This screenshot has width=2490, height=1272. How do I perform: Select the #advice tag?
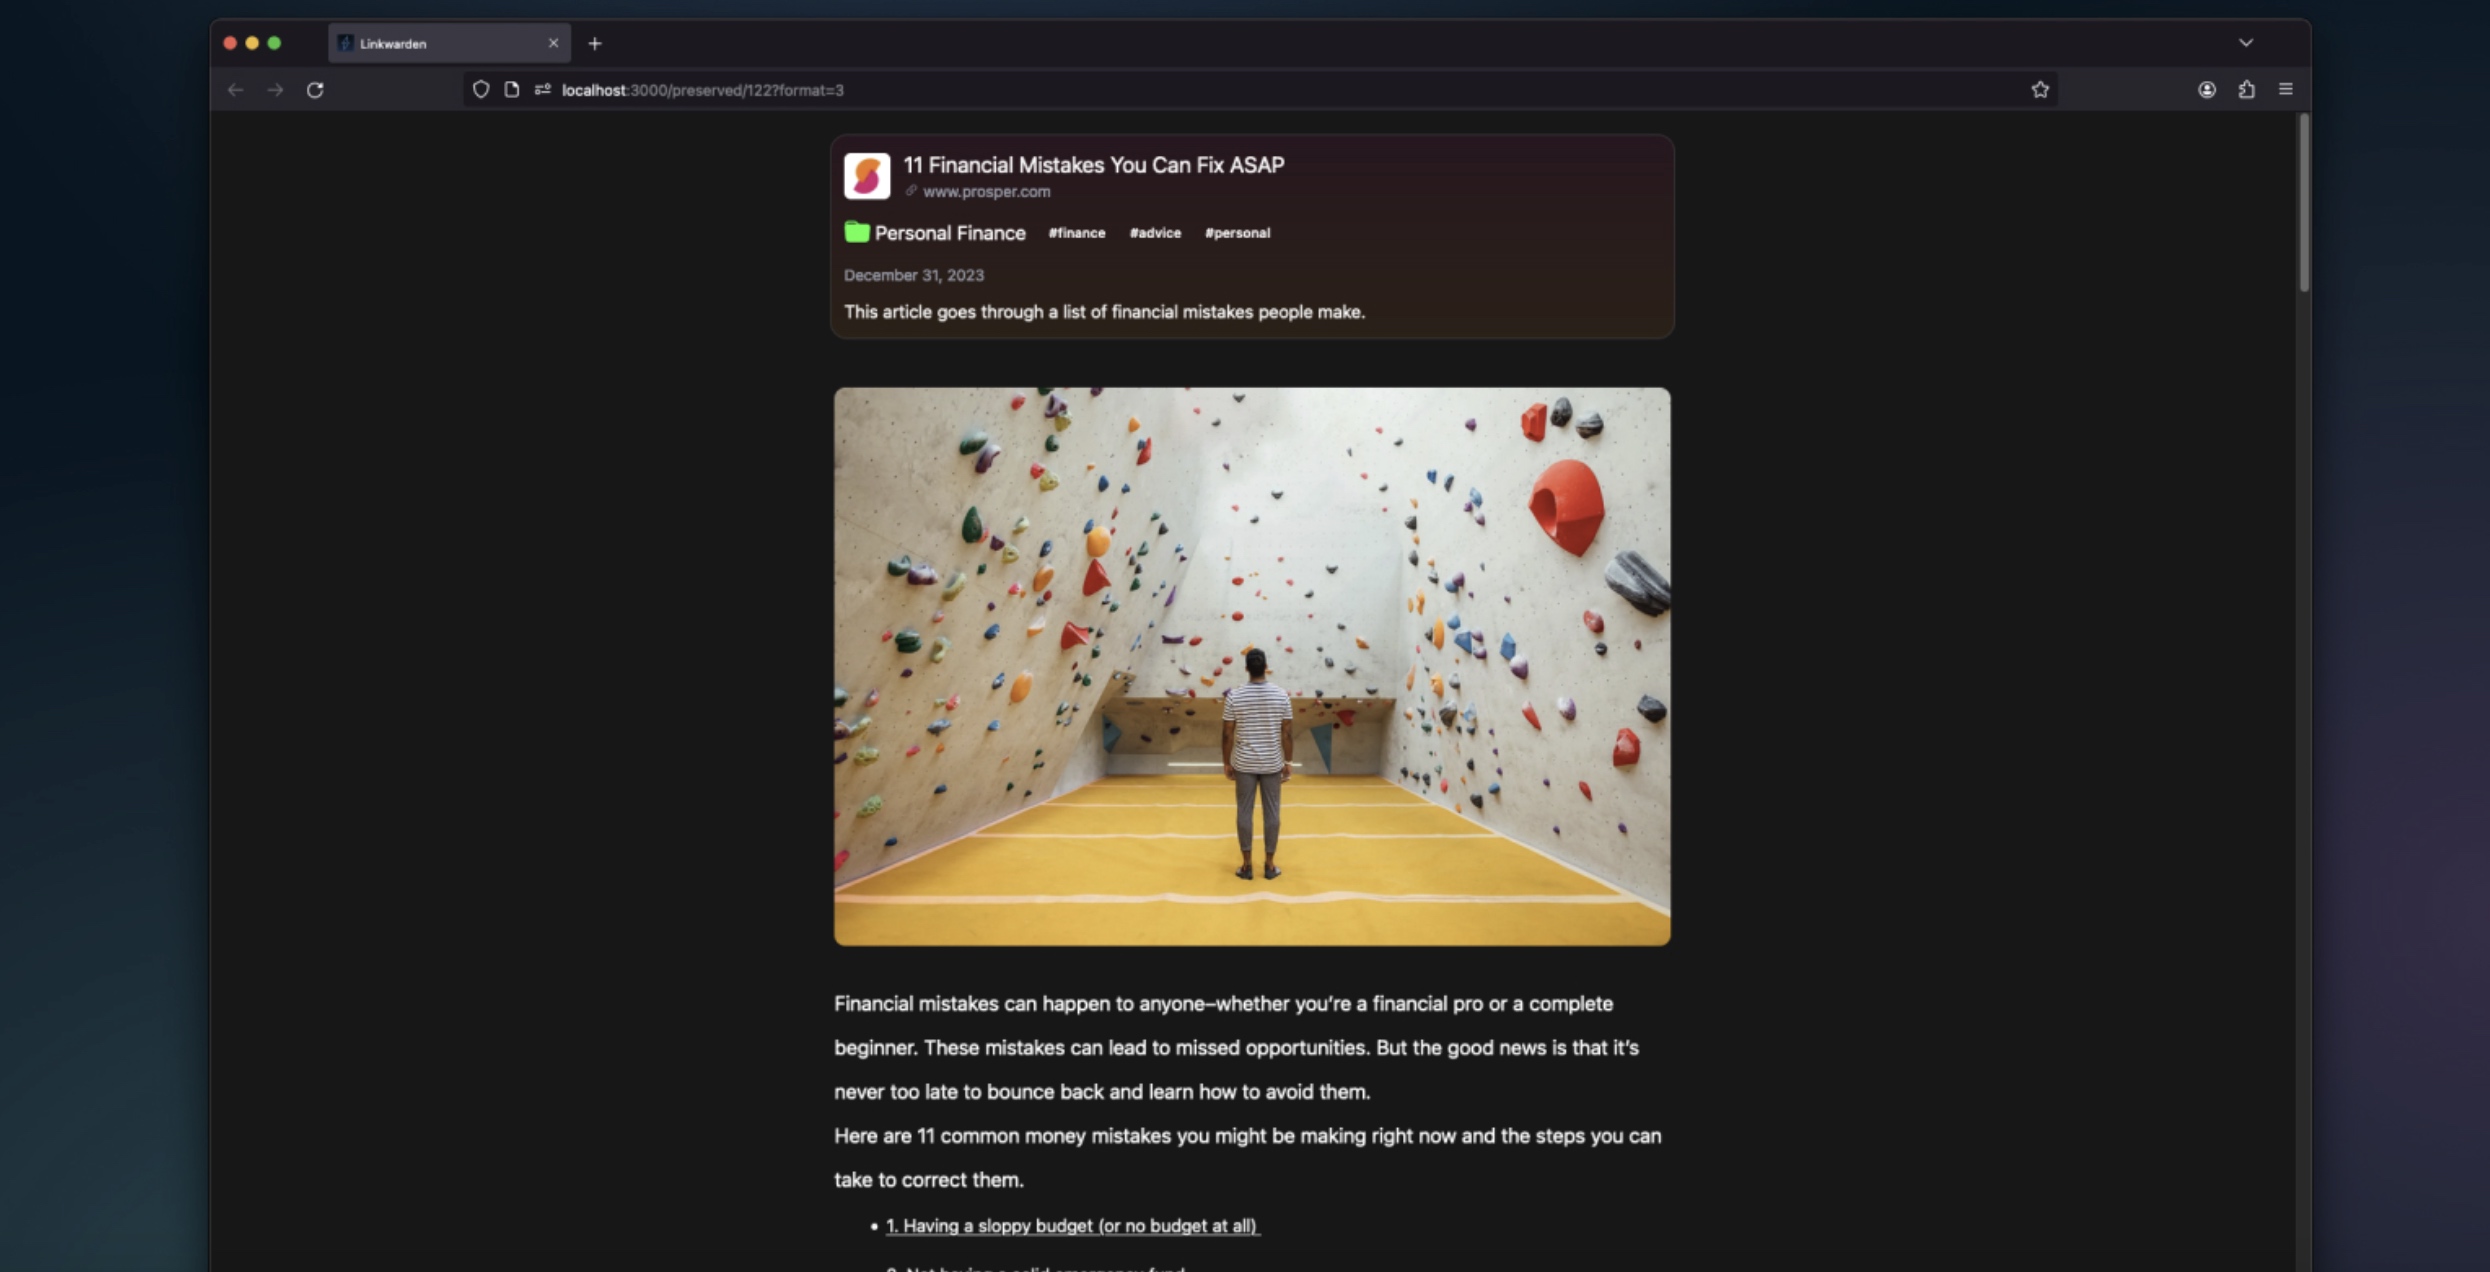[x=1155, y=233]
